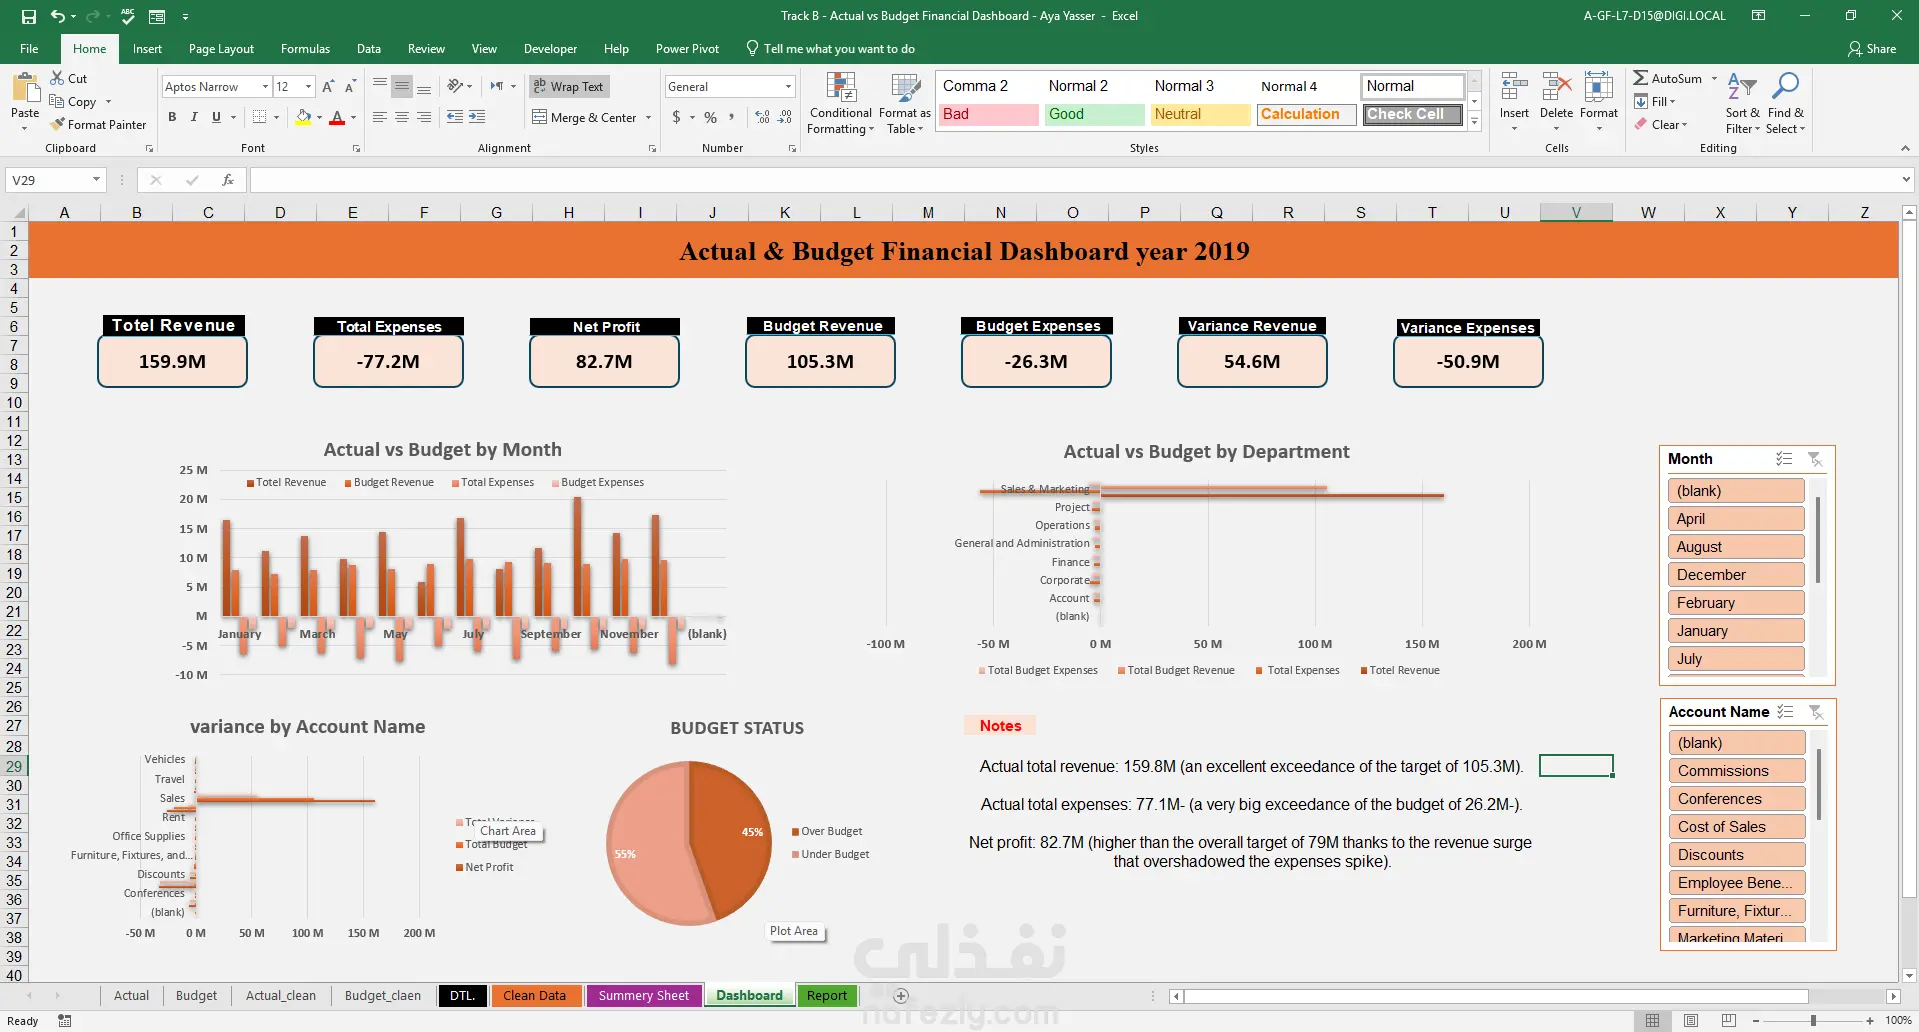Click the formula bar input field

(x=1075, y=180)
